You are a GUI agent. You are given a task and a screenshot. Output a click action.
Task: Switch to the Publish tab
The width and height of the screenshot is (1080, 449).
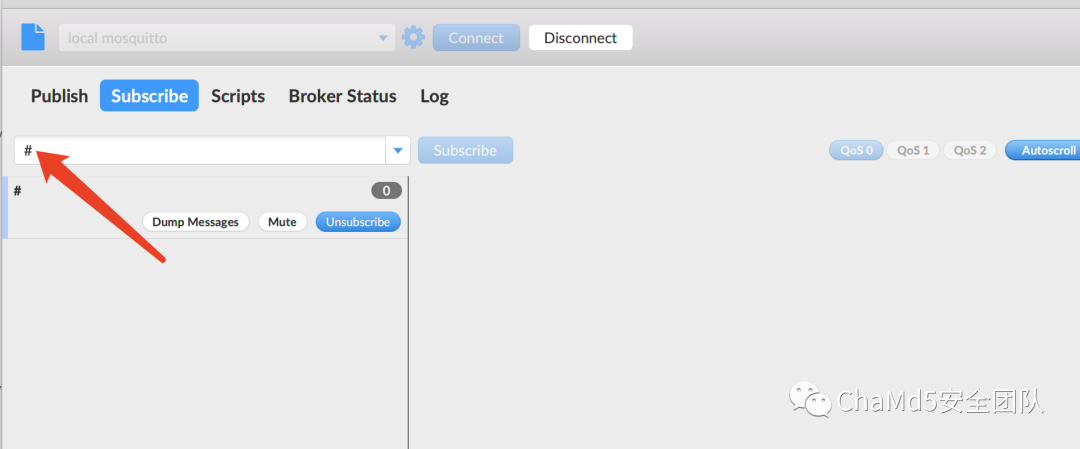[x=59, y=96]
